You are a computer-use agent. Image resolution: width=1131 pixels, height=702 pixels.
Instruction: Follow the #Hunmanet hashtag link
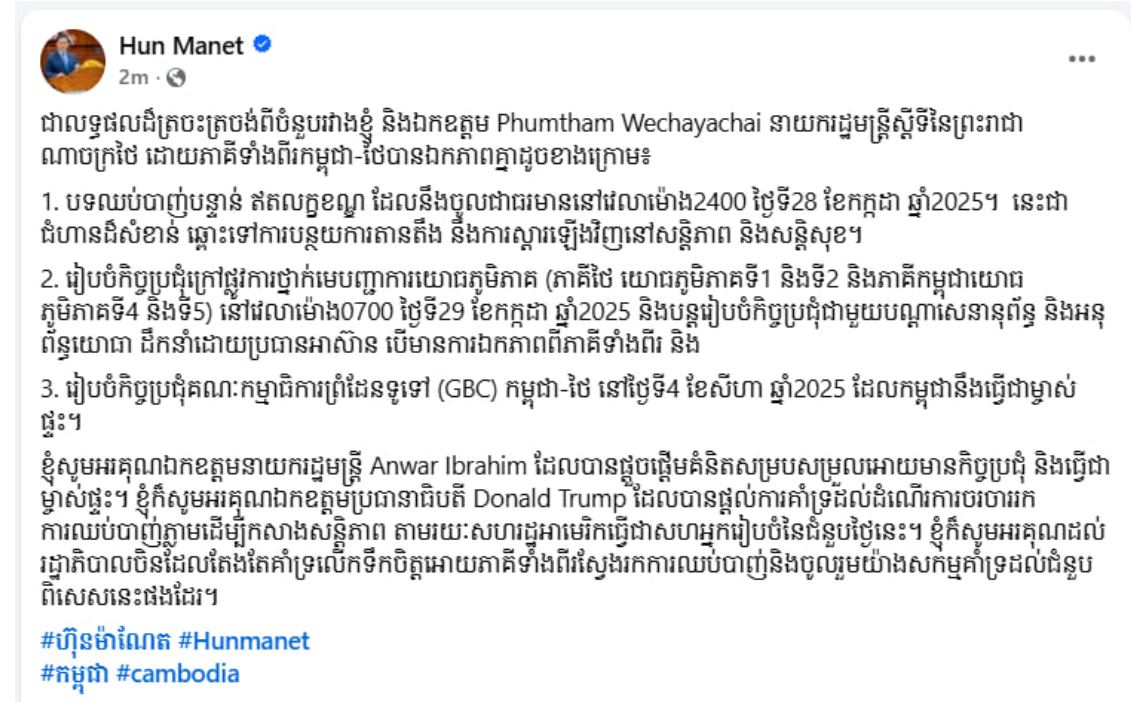(244, 640)
